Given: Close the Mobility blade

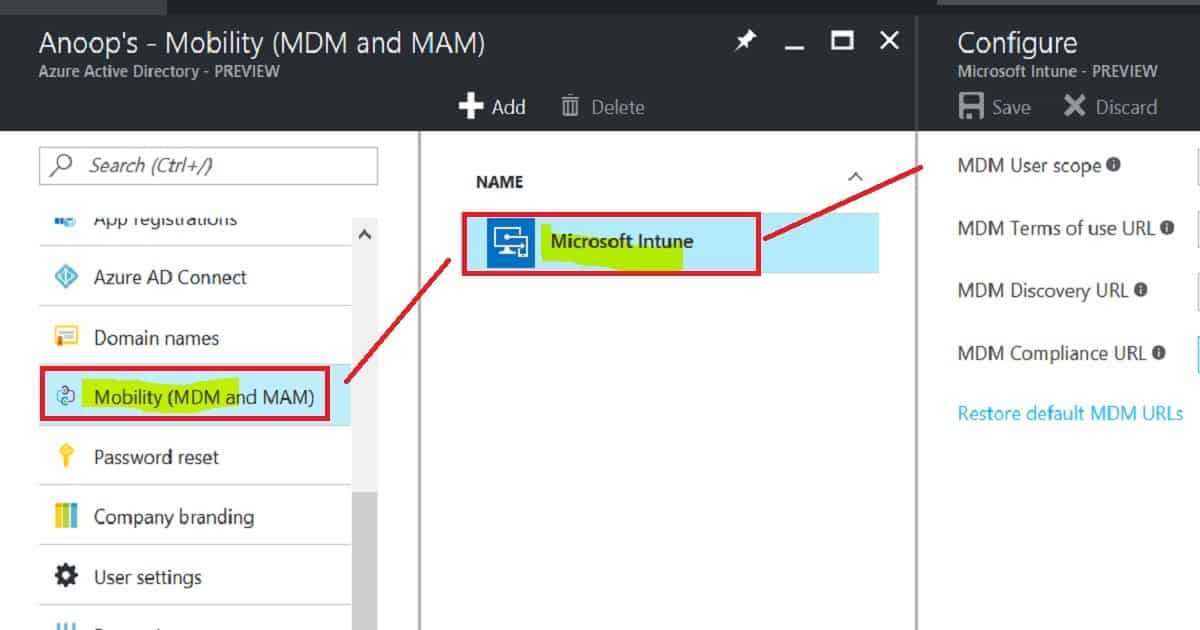Looking at the screenshot, I should 889,41.
